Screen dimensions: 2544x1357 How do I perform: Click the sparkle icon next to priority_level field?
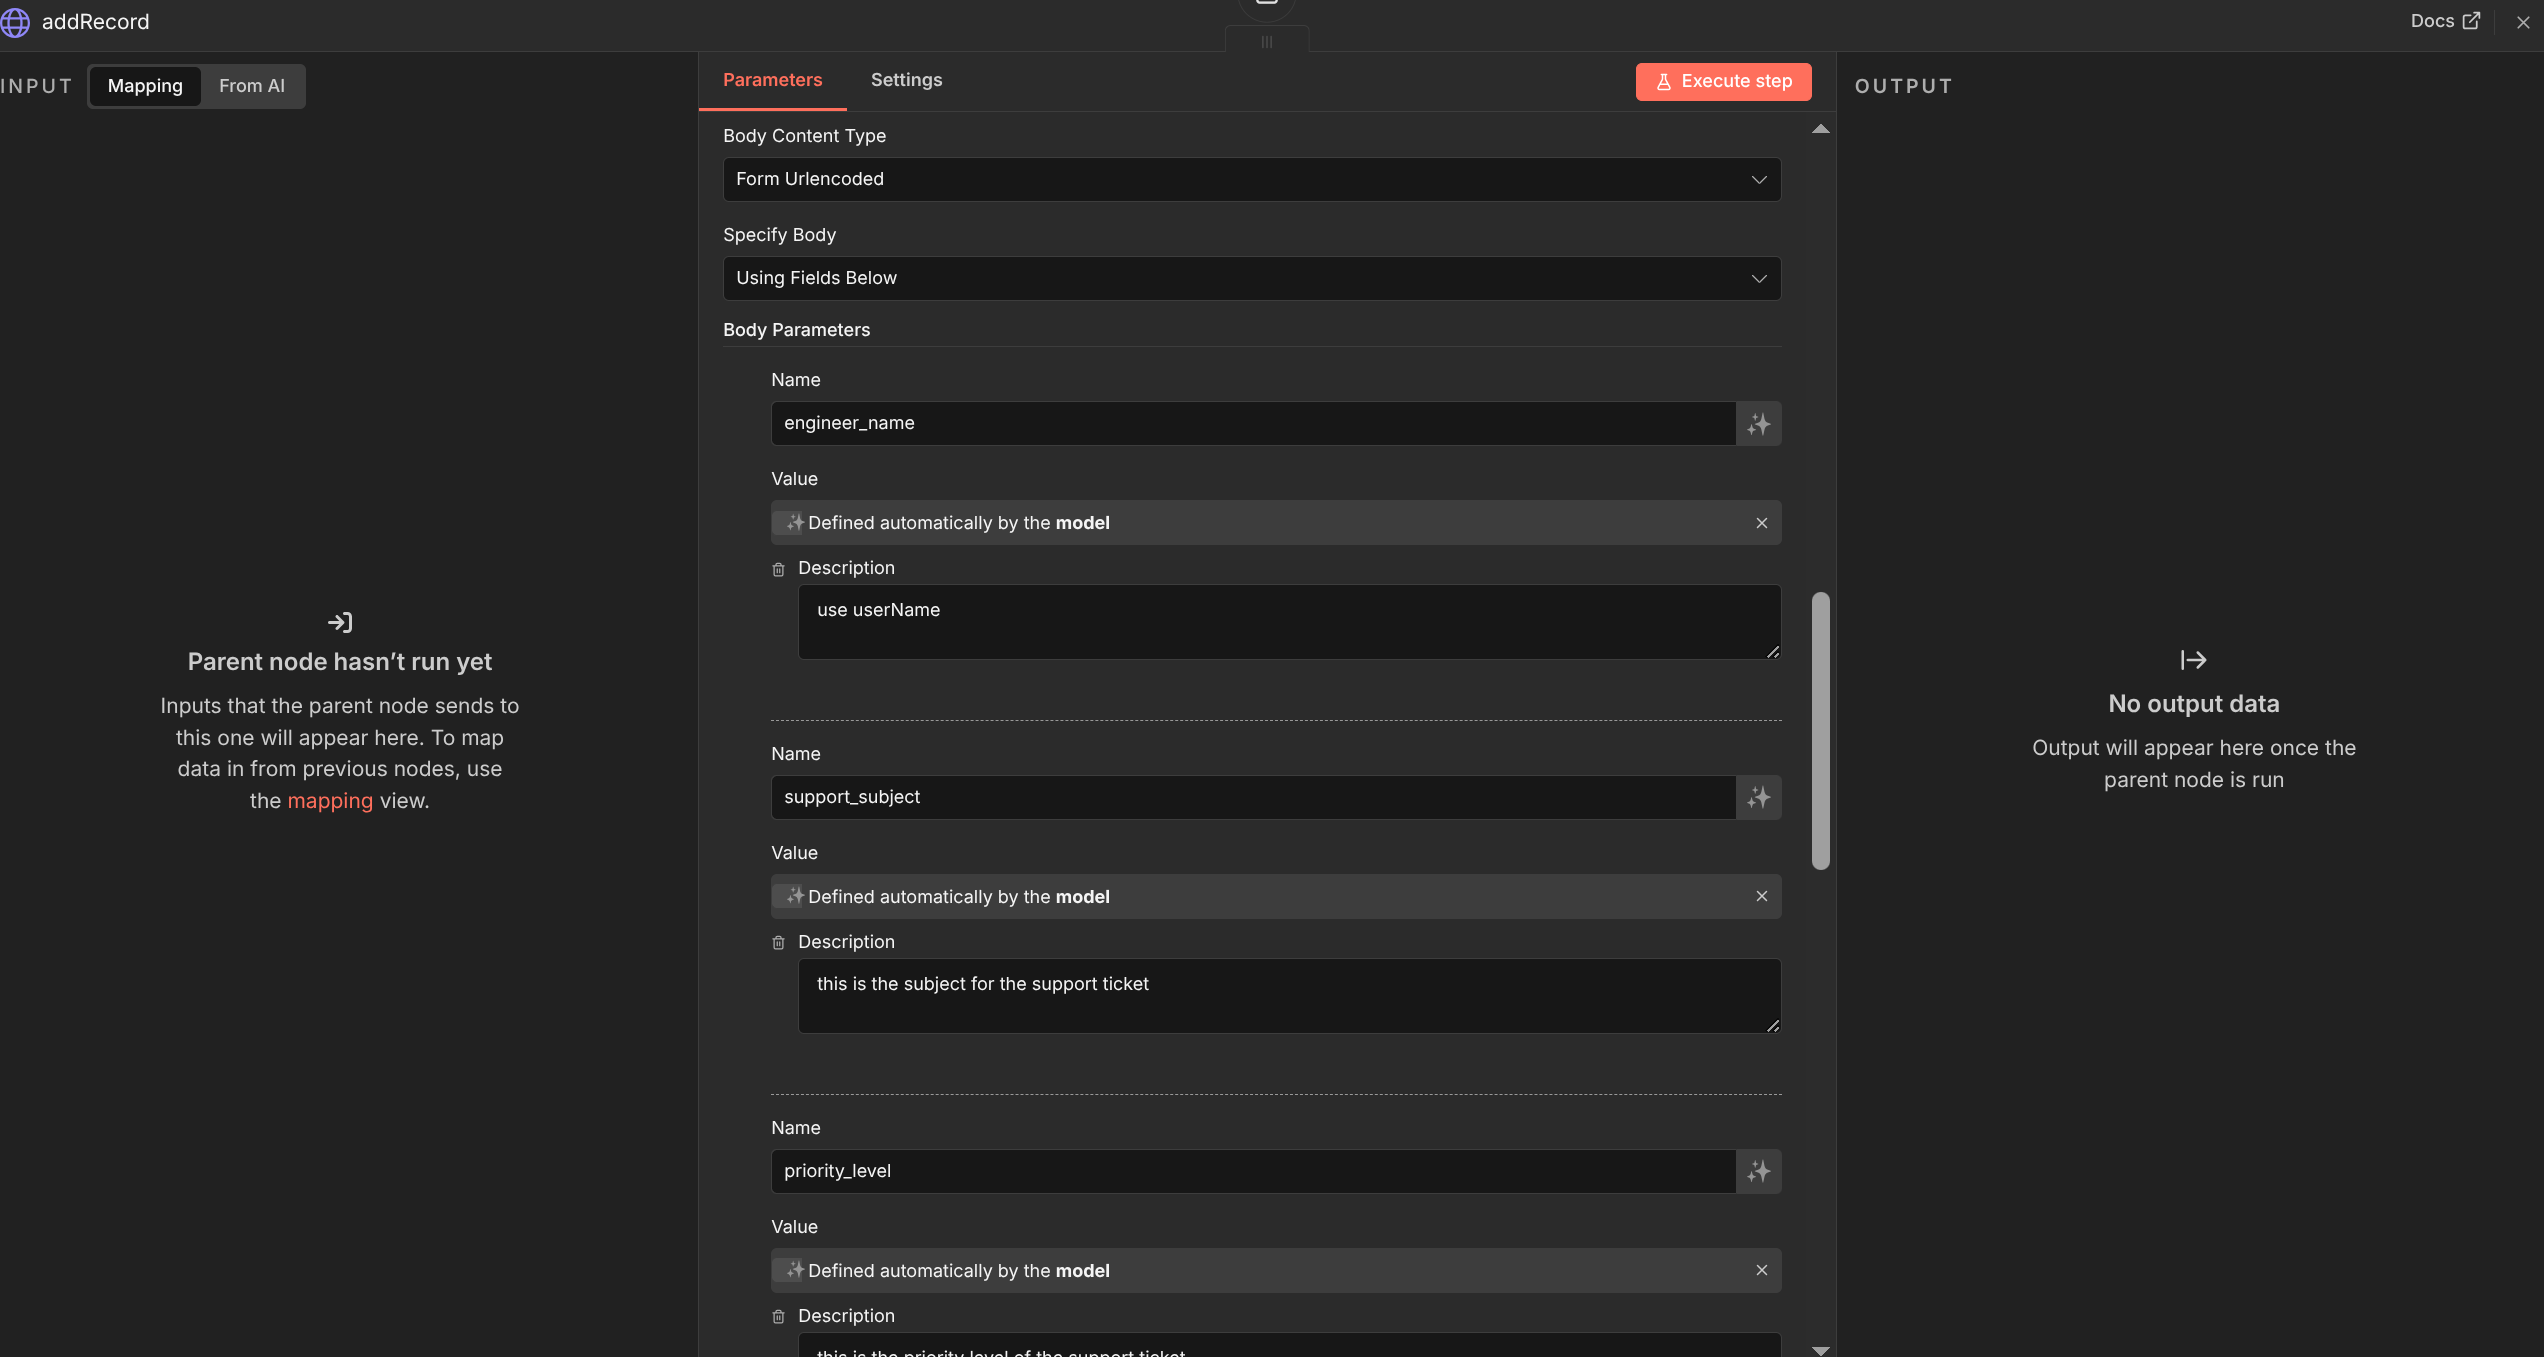tap(1757, 1171)
